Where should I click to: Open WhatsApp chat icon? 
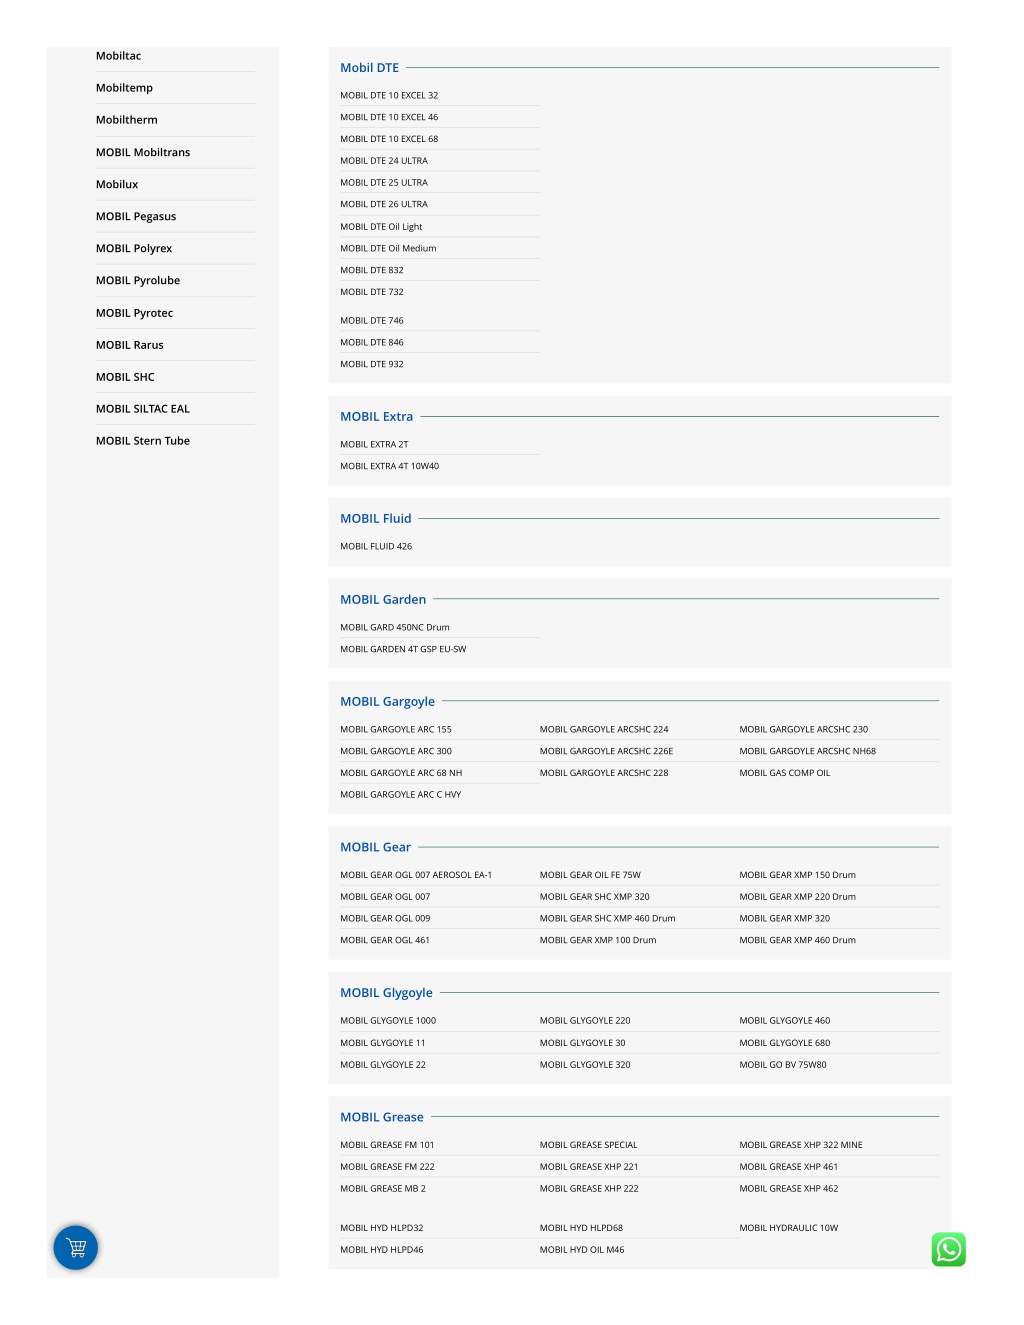(948, 1249)
